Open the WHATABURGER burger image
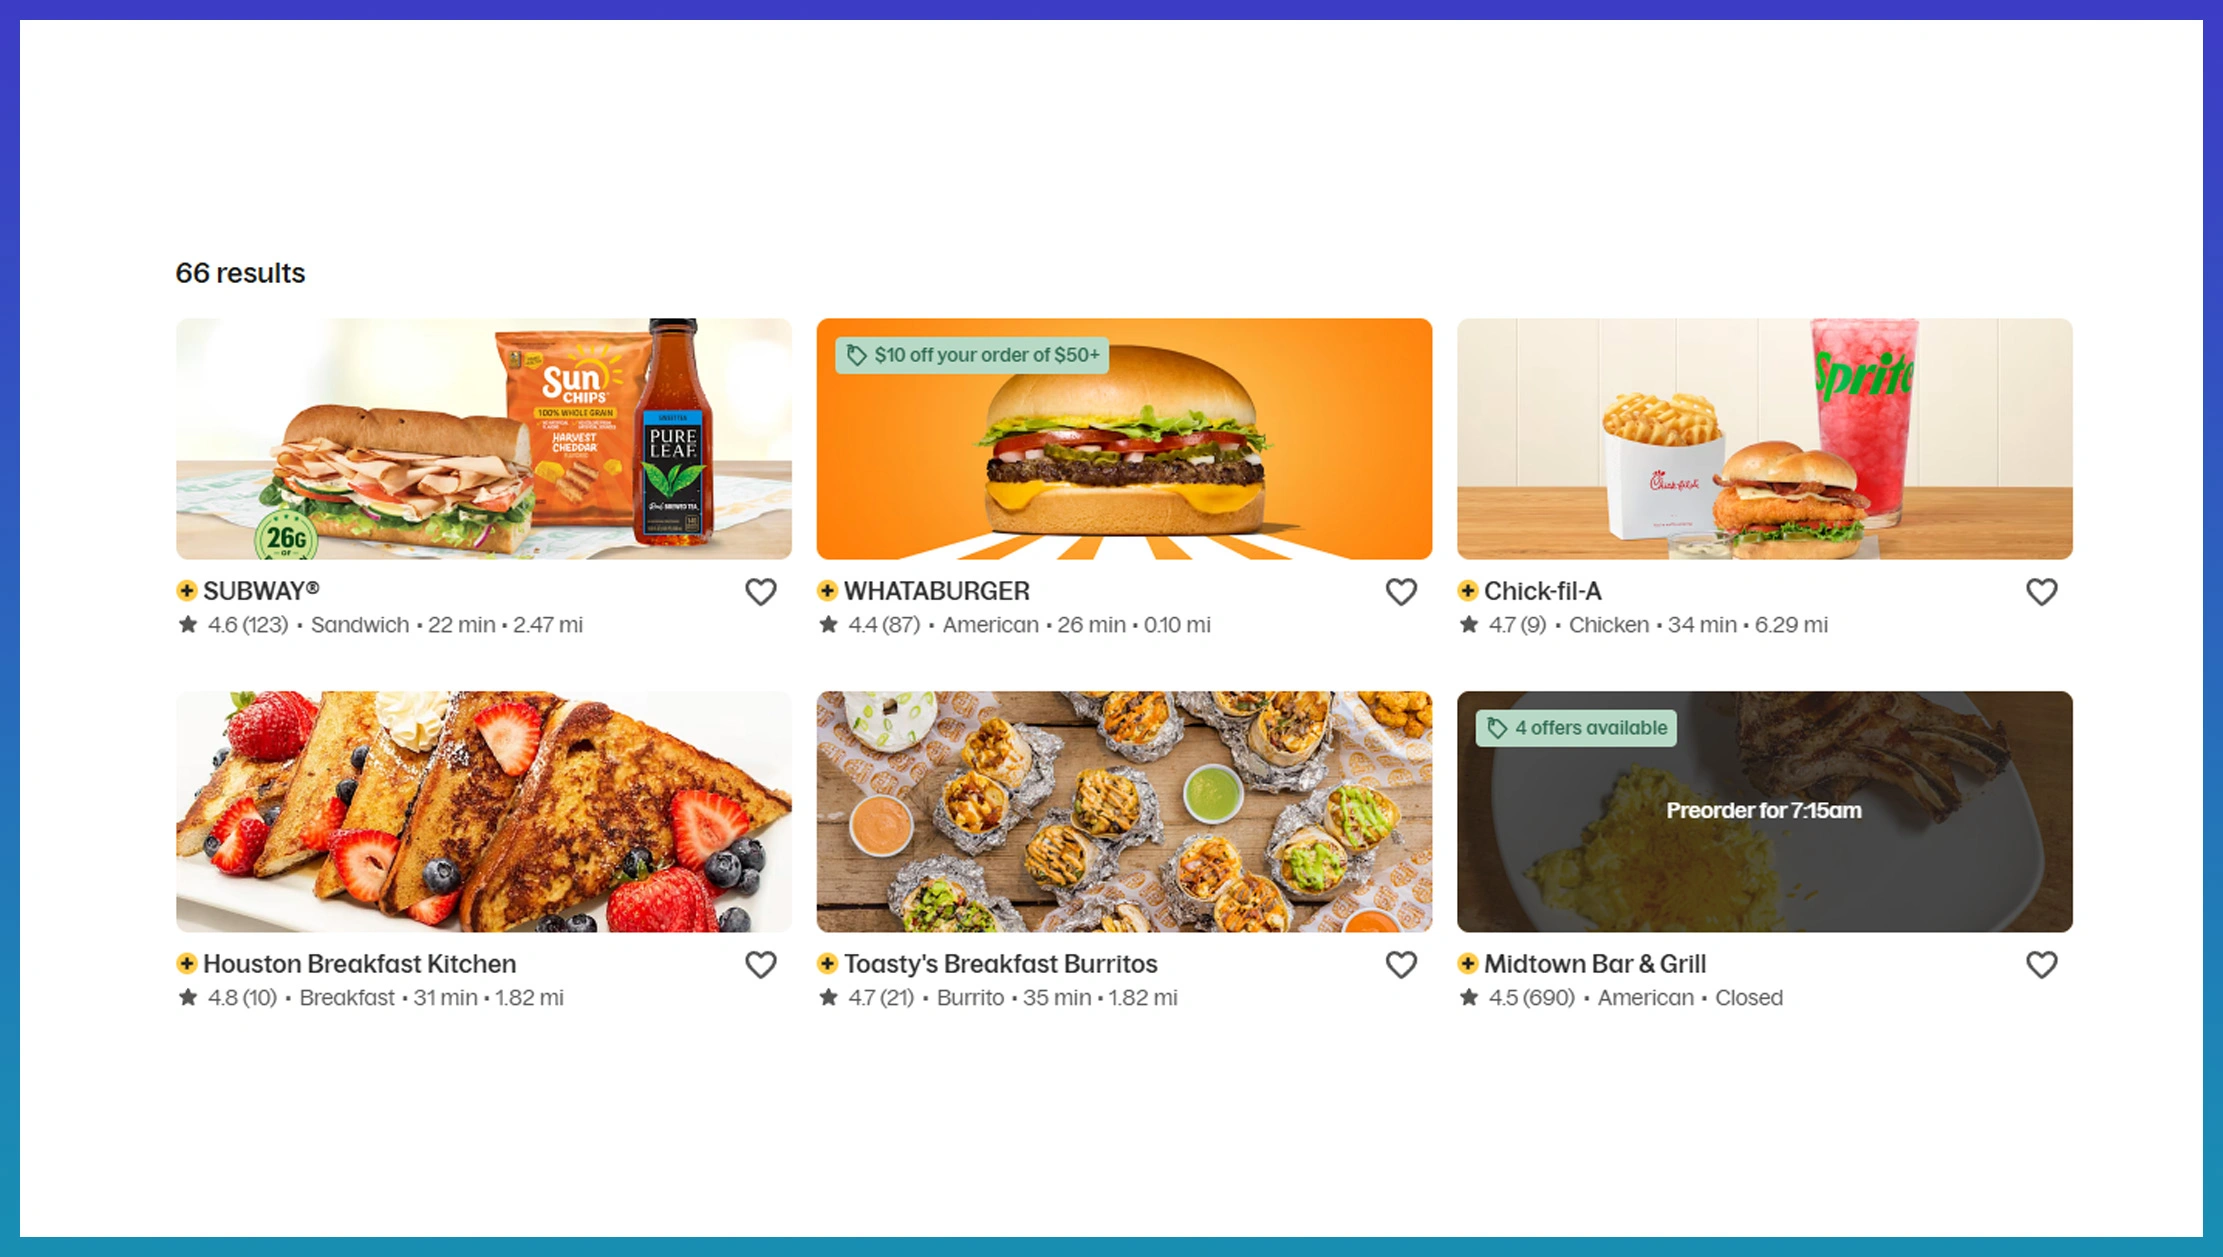The width and height of the screenshot is (2223, 1257). (x=1124, y=439)
